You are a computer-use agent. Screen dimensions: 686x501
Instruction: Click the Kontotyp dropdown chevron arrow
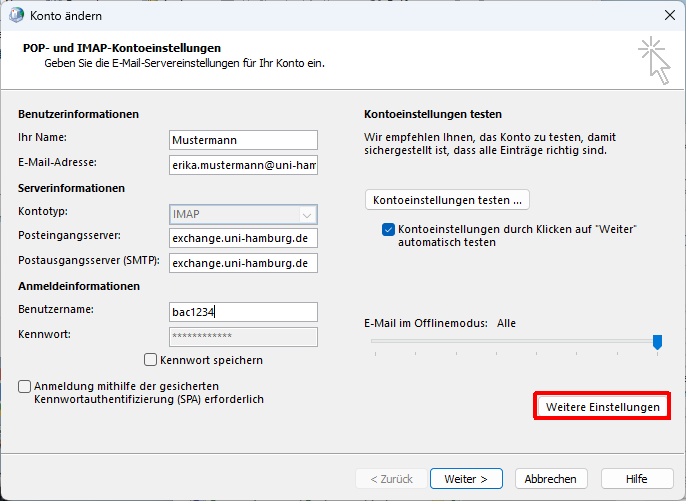coord(307,215)
